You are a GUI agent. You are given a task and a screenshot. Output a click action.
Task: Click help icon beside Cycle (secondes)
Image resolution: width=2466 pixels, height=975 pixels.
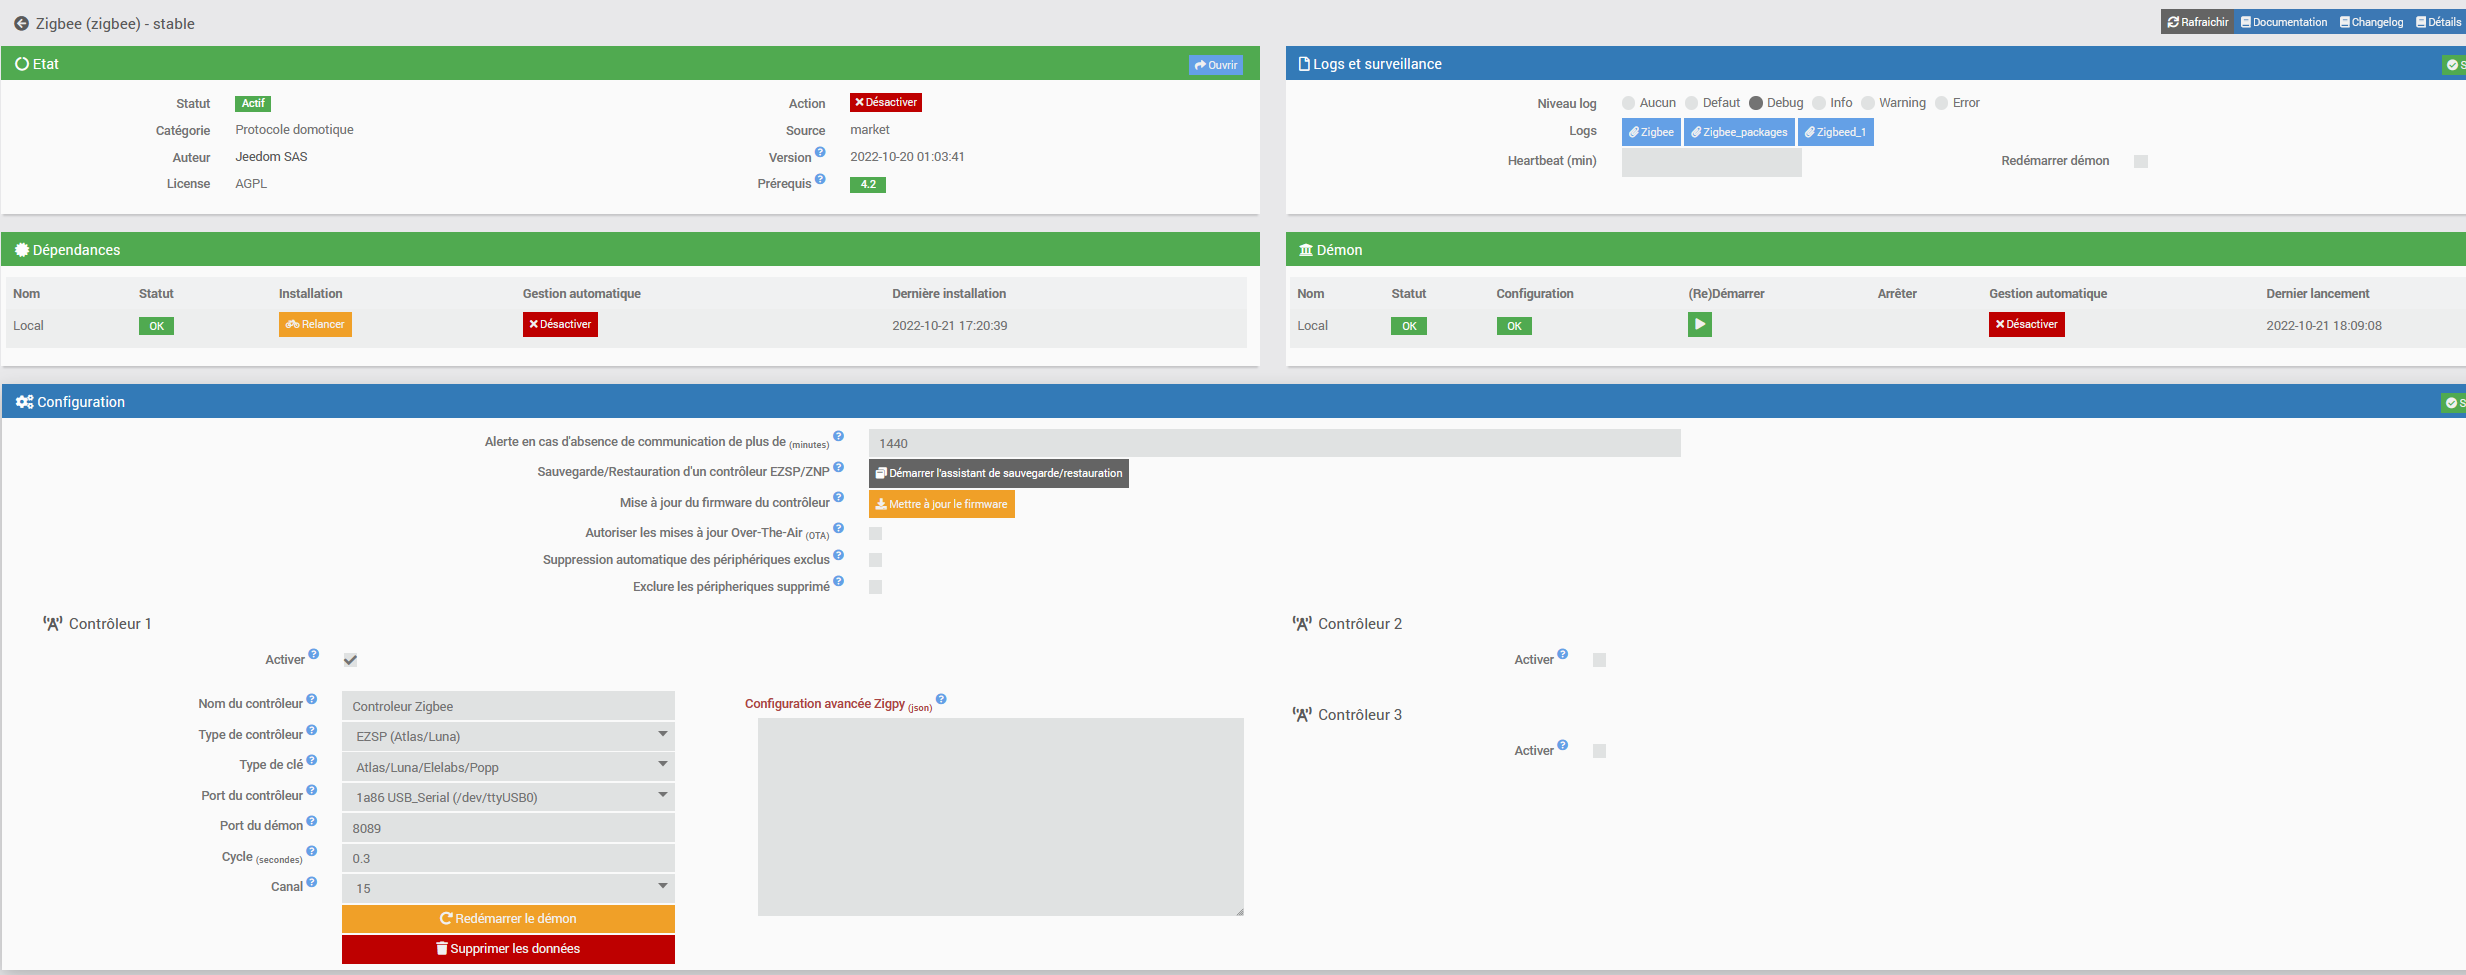(312, 851)
